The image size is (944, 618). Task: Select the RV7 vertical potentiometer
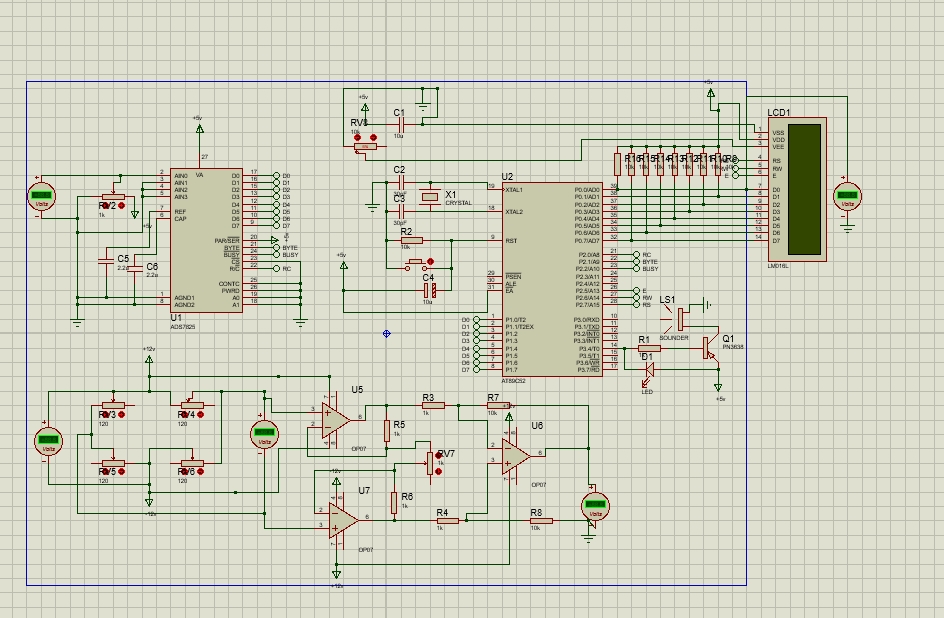click(430, 463)
